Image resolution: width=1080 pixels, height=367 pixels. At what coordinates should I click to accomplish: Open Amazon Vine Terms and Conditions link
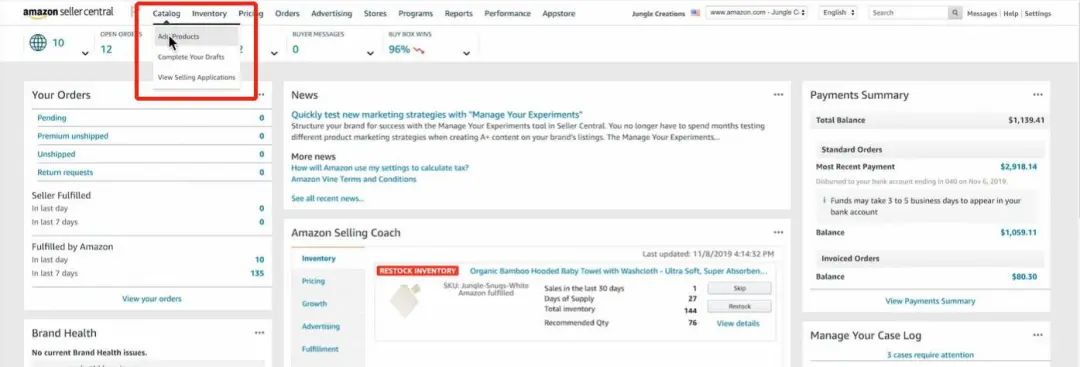point(353,179)
